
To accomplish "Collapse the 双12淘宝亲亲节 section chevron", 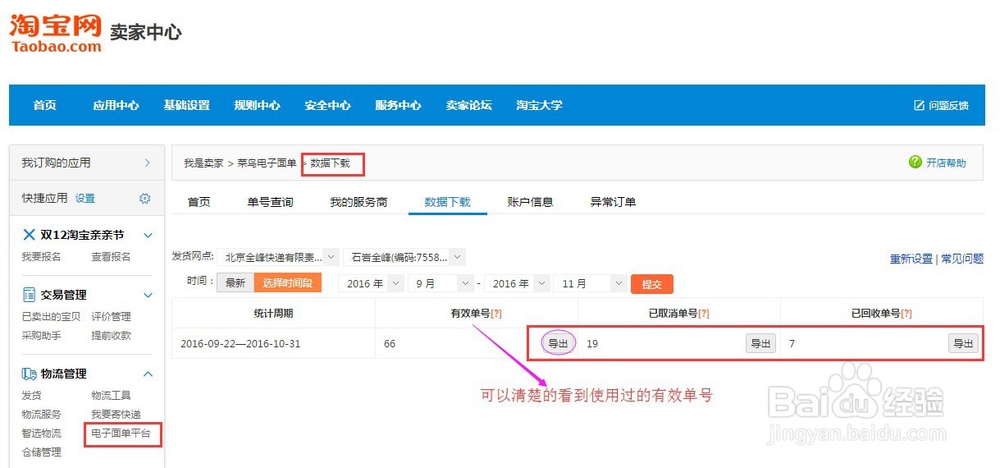I will (148, 235).
